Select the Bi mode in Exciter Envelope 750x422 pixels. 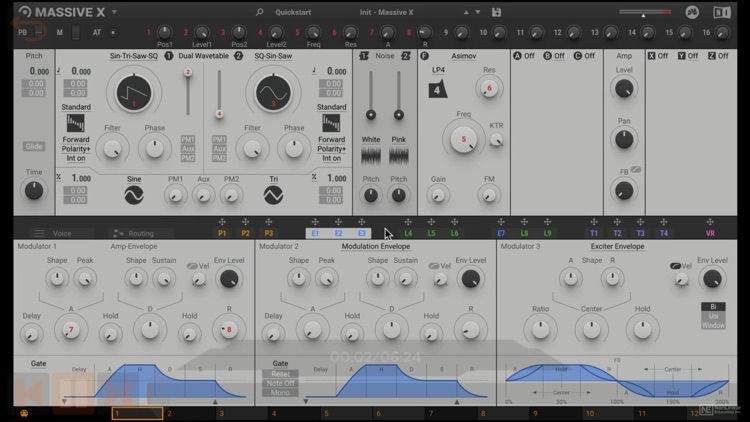[x=713, y=307]
